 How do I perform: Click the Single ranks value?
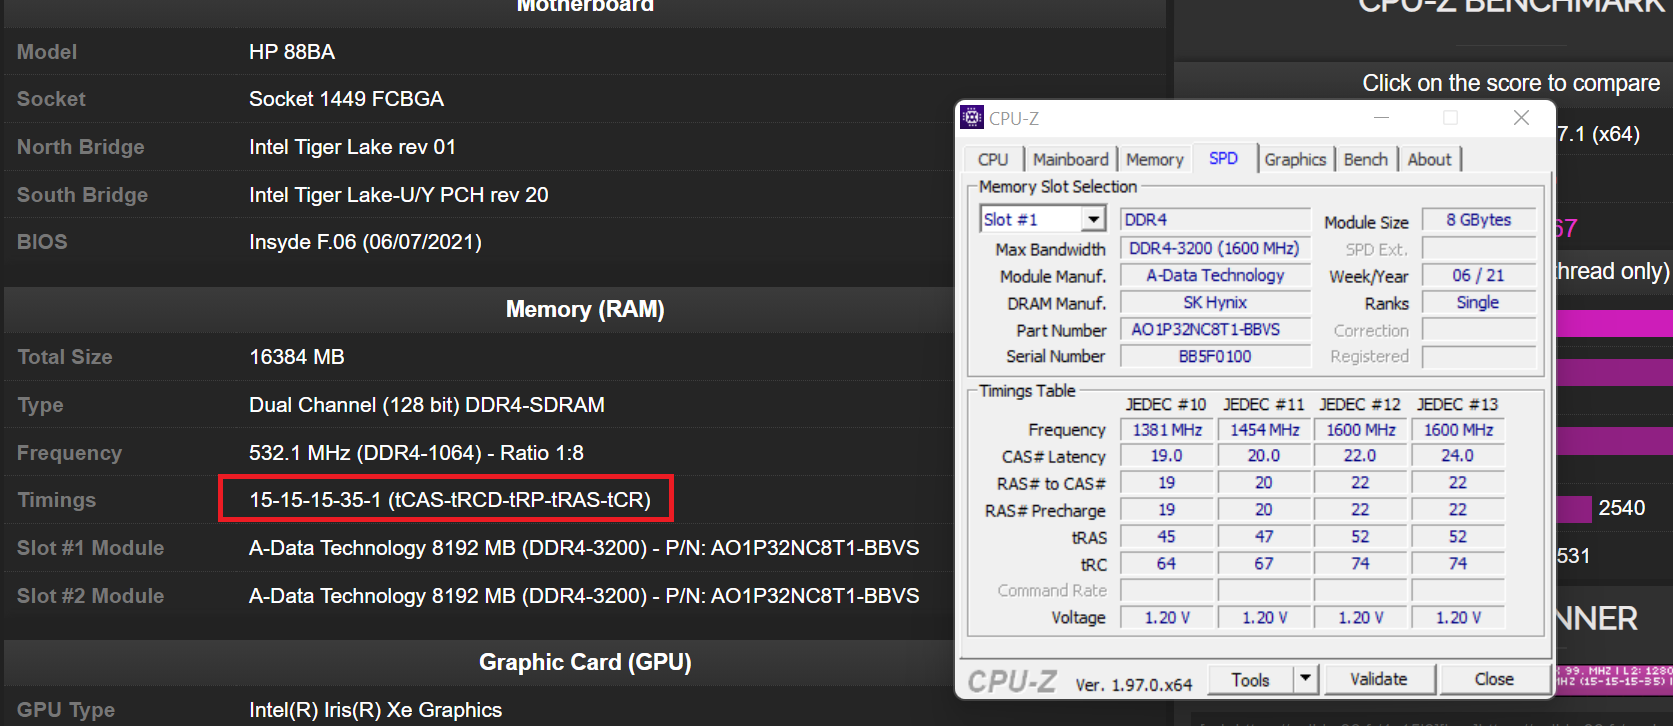click(1478, 302)
